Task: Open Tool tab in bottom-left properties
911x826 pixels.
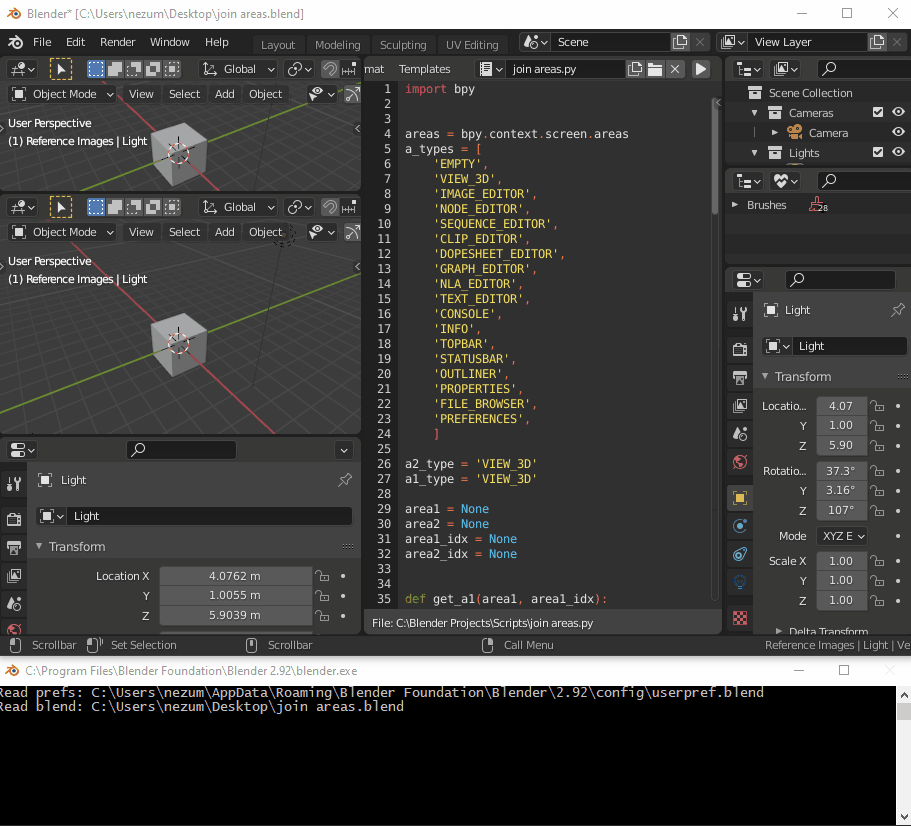Action: (14, 483)
